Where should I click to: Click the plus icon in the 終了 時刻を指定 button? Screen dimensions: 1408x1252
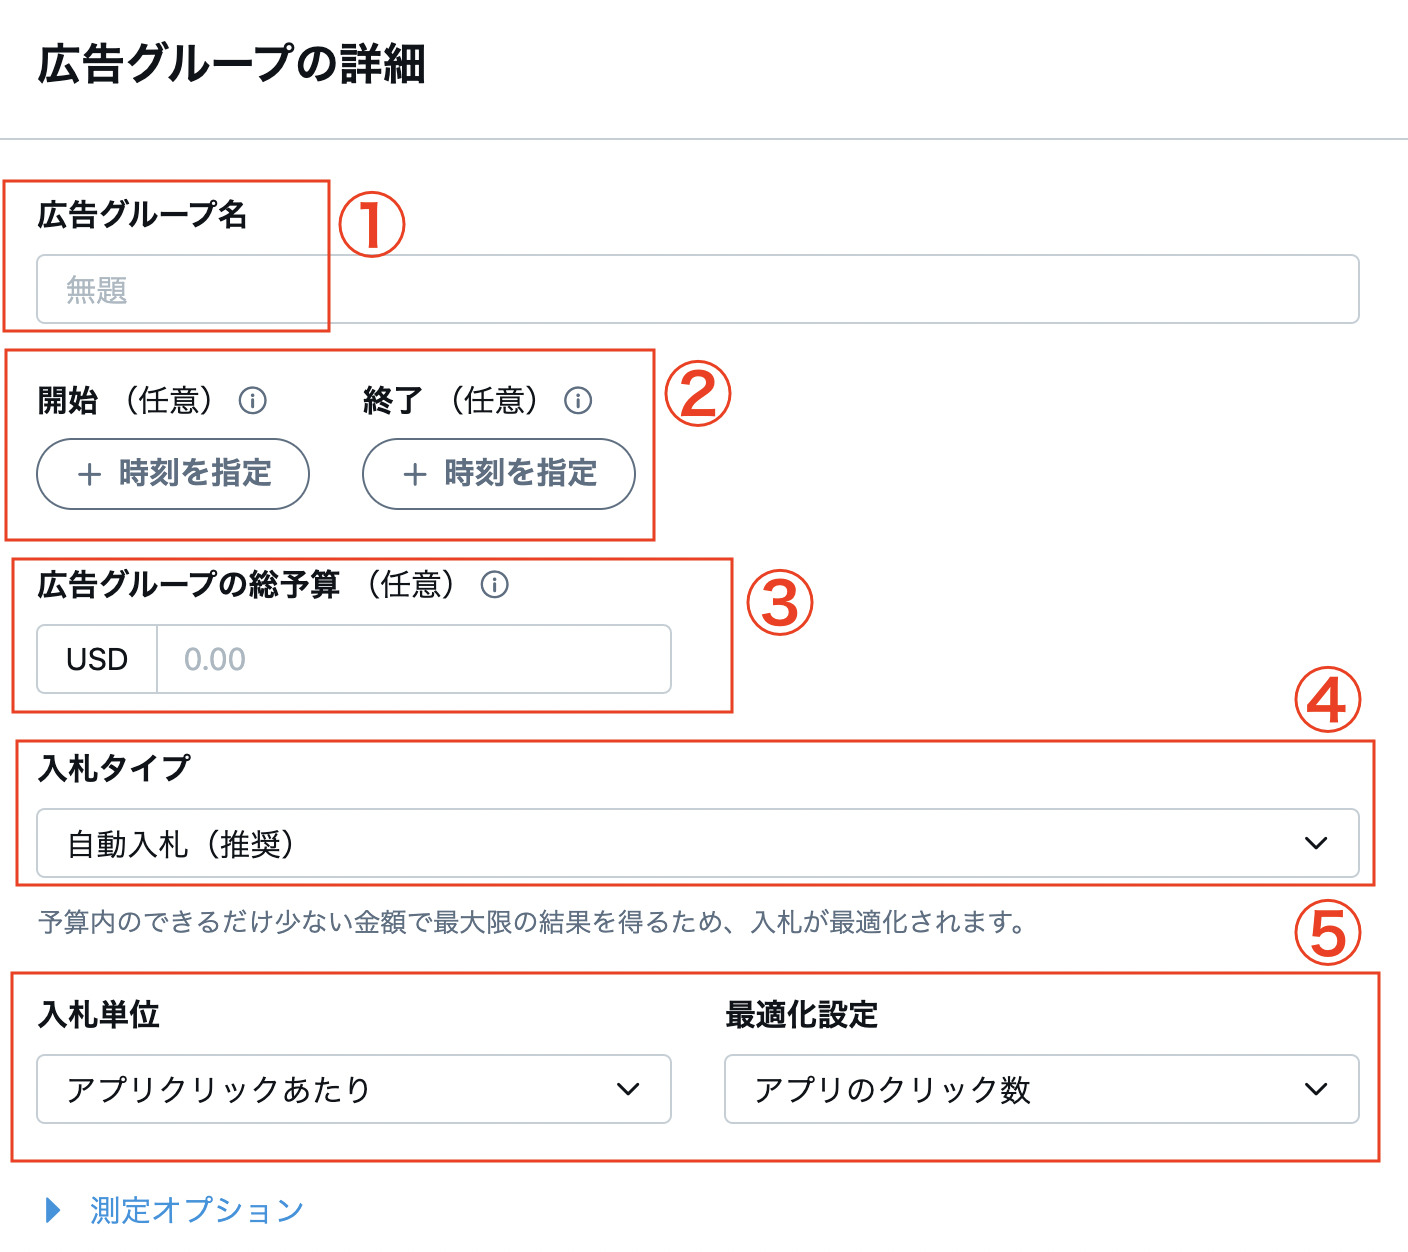tap(414, 474)
